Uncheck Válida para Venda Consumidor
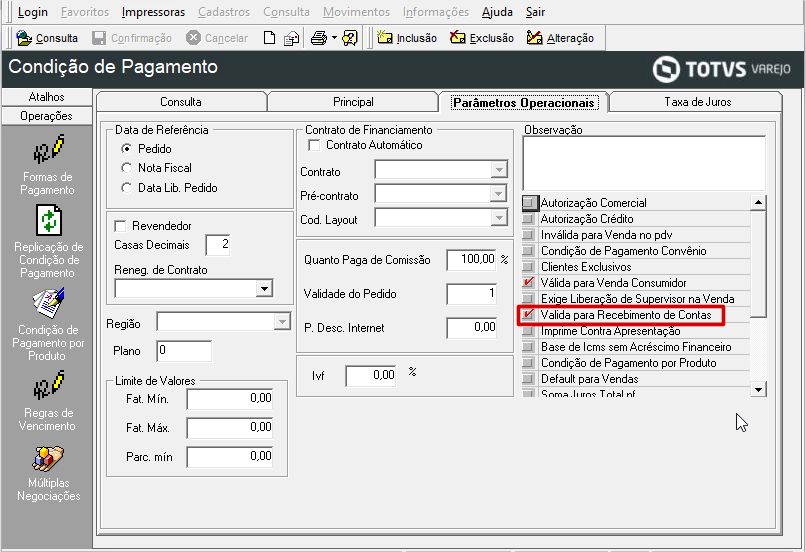 (528, 283)
